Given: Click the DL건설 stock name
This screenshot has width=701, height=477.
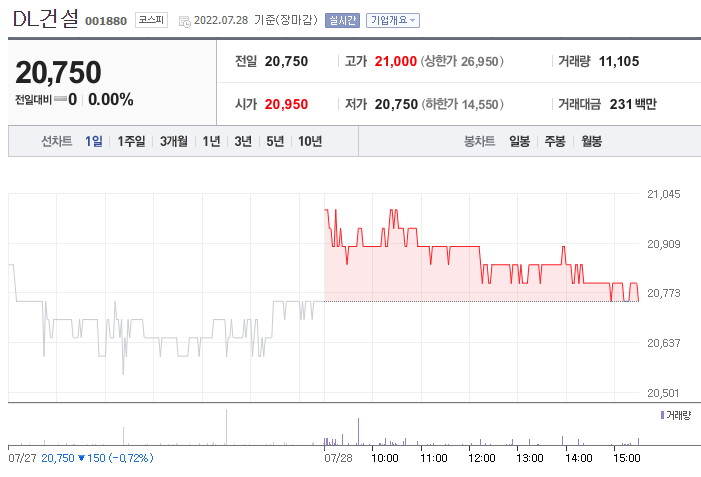Looking at the screenshot, I should (45, 19).
